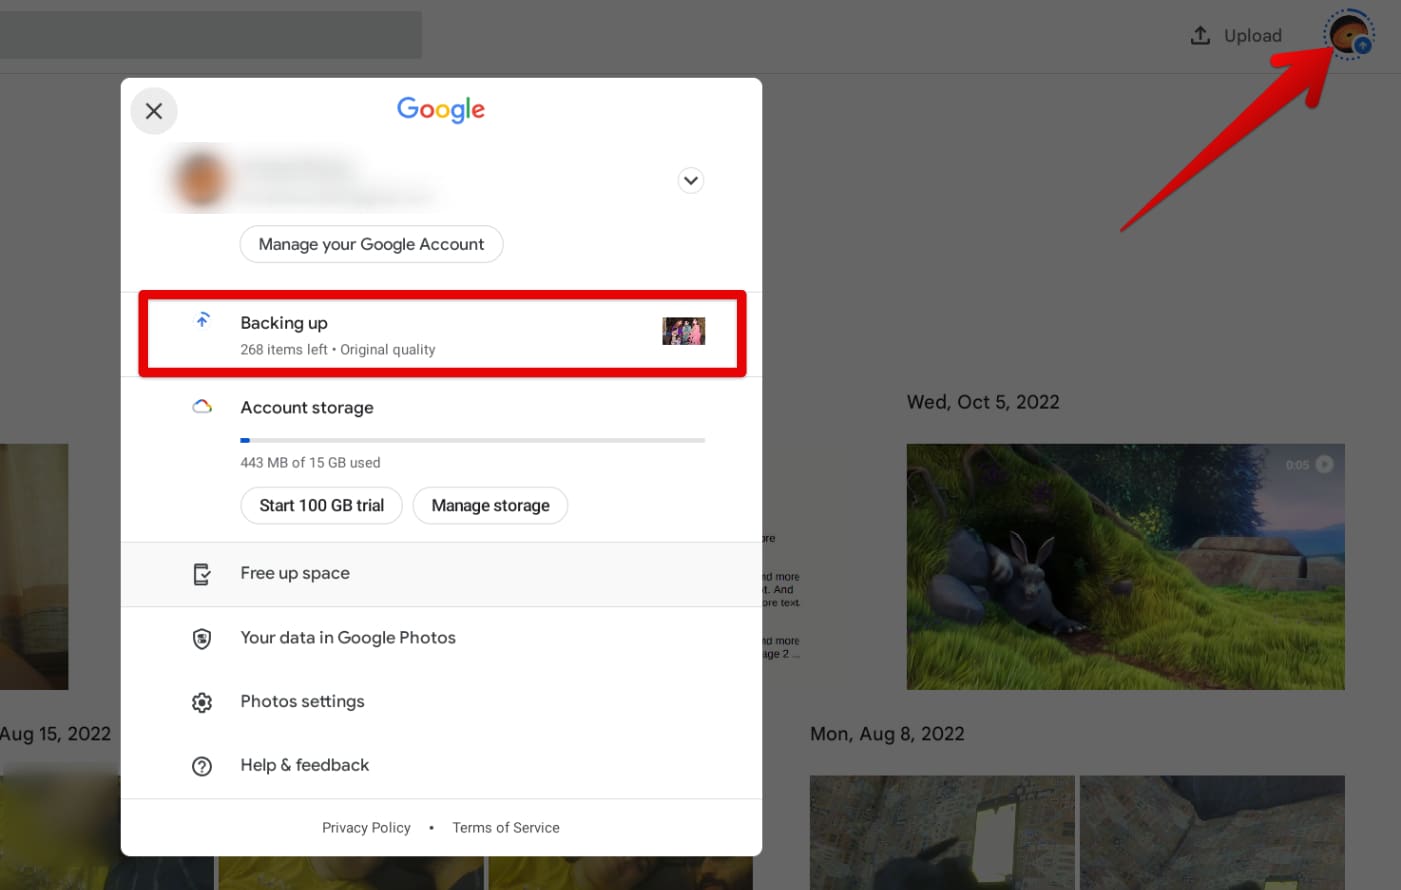This screenshot has height=890, width=1401.
Task: Click the Mon, Aug 8, 2022 date header
Action: tap(887, 734)
